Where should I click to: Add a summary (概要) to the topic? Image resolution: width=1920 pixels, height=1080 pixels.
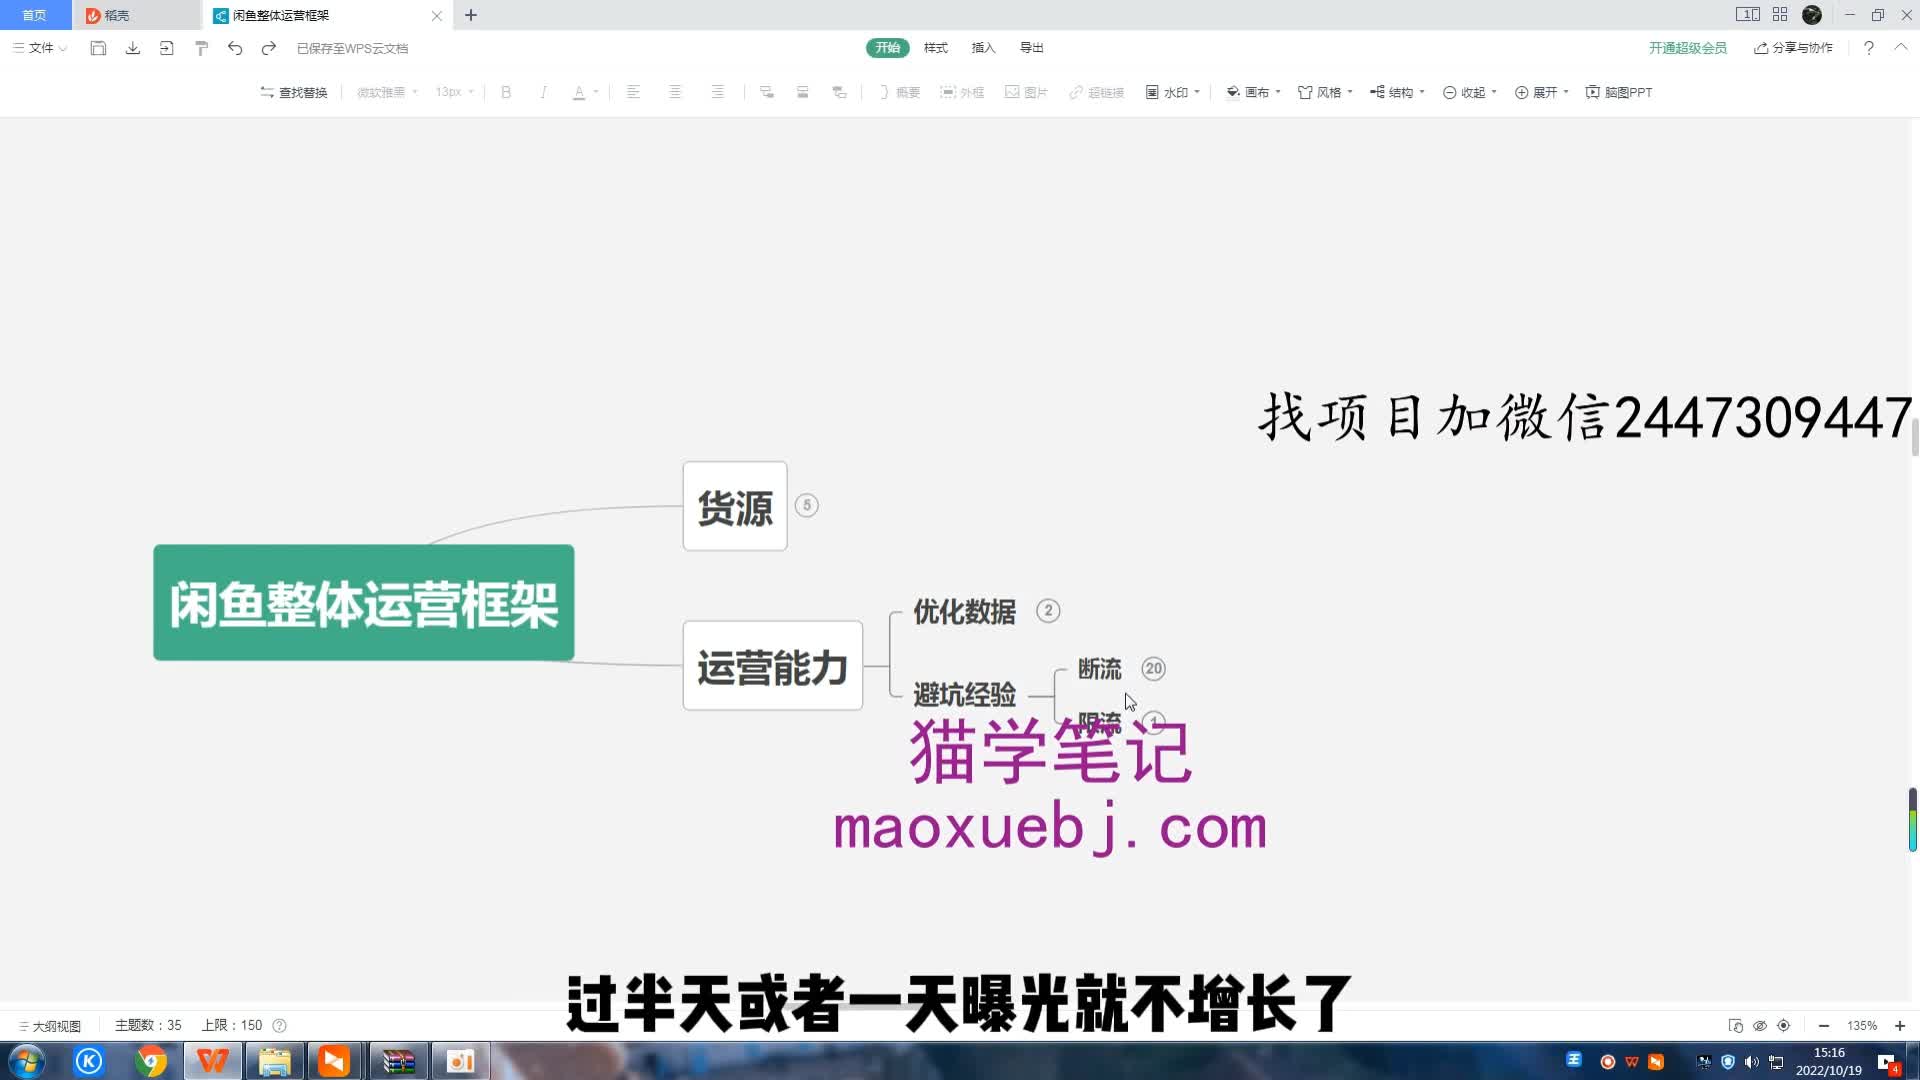896,92
